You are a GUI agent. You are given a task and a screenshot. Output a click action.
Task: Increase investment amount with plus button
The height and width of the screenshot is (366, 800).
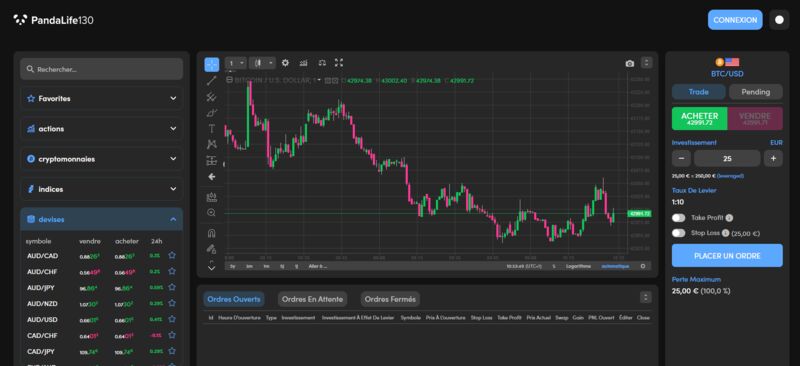pos(773,159)
